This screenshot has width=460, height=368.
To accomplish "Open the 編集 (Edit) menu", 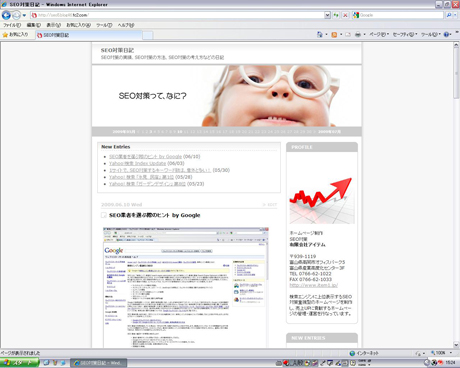I will (x=33, y=25).
